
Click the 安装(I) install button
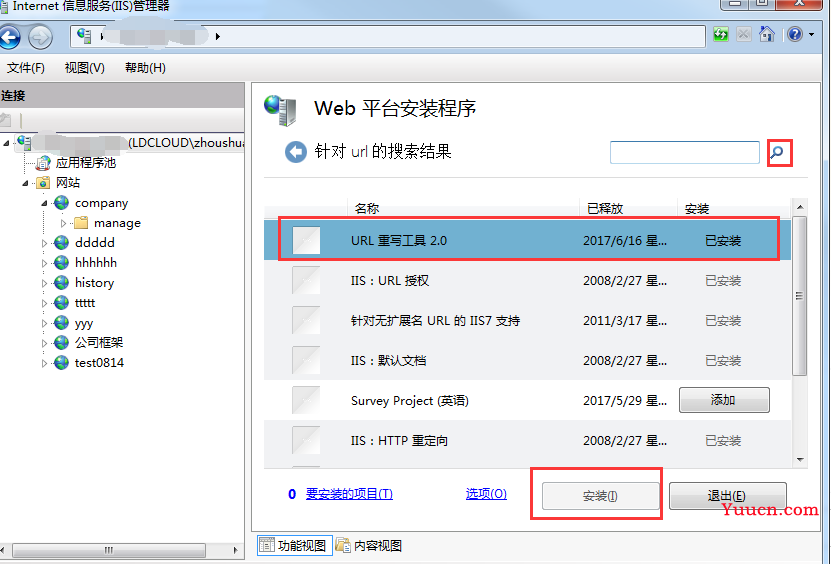tap(600, 496)
